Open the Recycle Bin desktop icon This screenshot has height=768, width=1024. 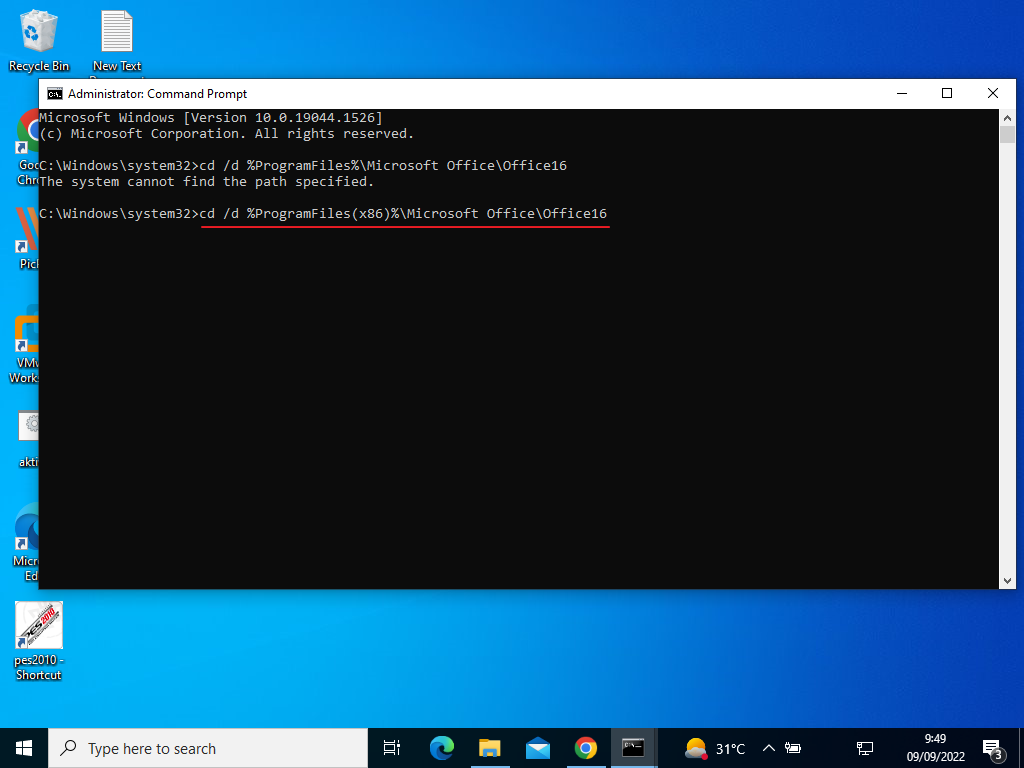39,40
